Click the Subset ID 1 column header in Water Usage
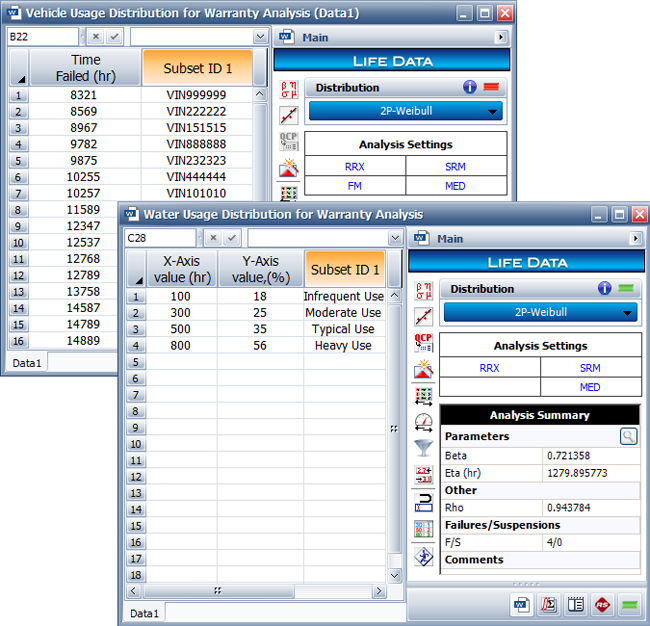The image size is (650, 626). pyautogui.click(x=345, y=269)
